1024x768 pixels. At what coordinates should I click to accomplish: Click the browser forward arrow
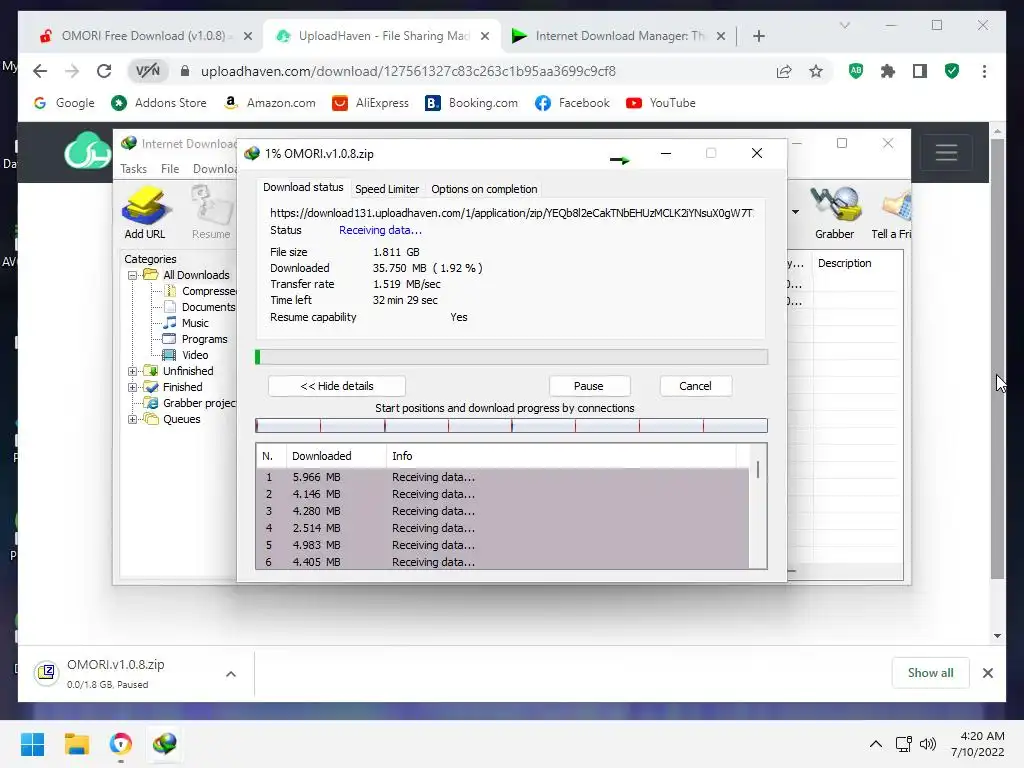coord(72,71)
